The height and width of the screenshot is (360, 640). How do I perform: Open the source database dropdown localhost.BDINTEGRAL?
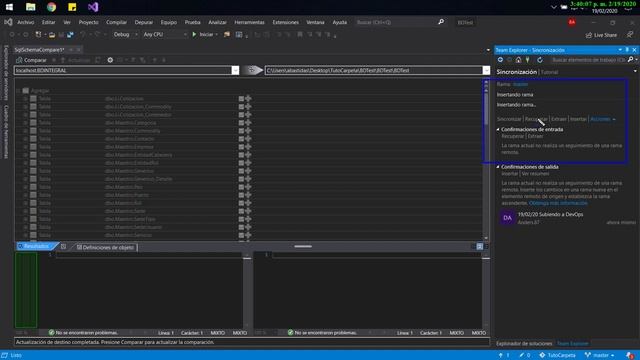(235, 71)
